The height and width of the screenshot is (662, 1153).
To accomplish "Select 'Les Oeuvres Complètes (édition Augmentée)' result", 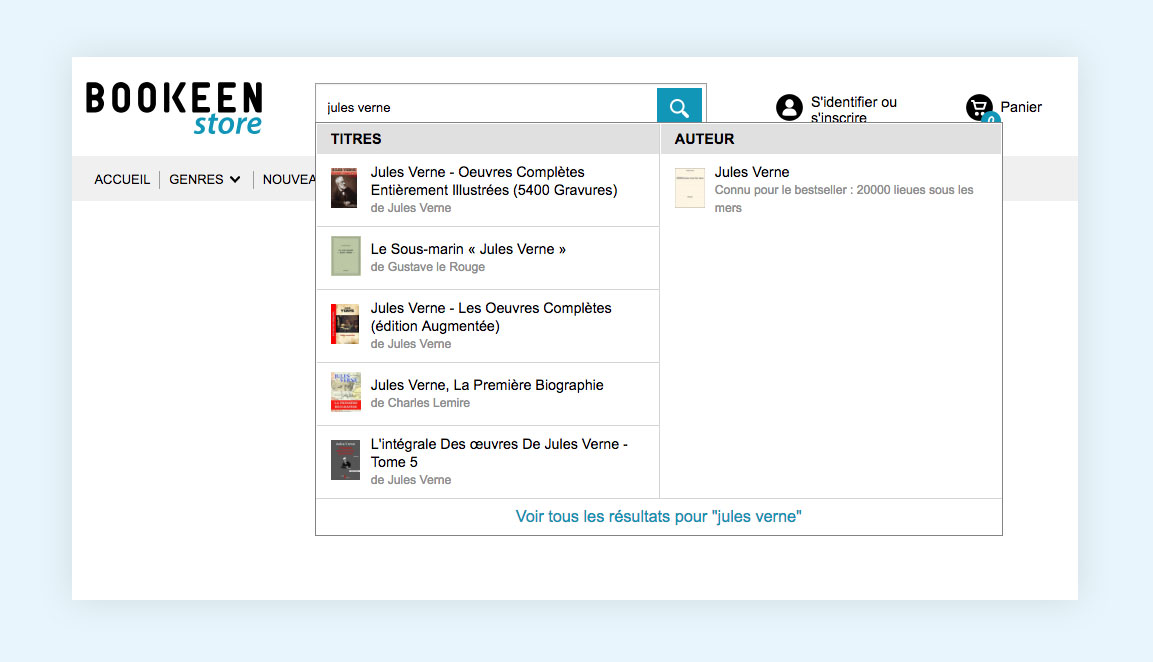I will point(488,326).
